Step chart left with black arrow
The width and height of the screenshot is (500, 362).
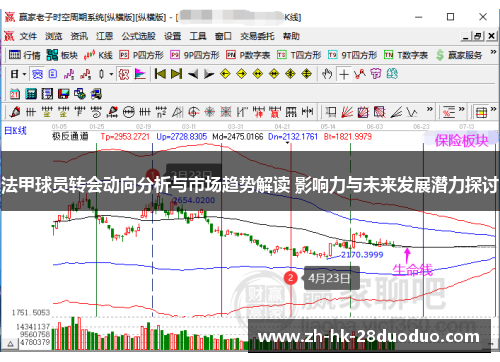[193, 74]
